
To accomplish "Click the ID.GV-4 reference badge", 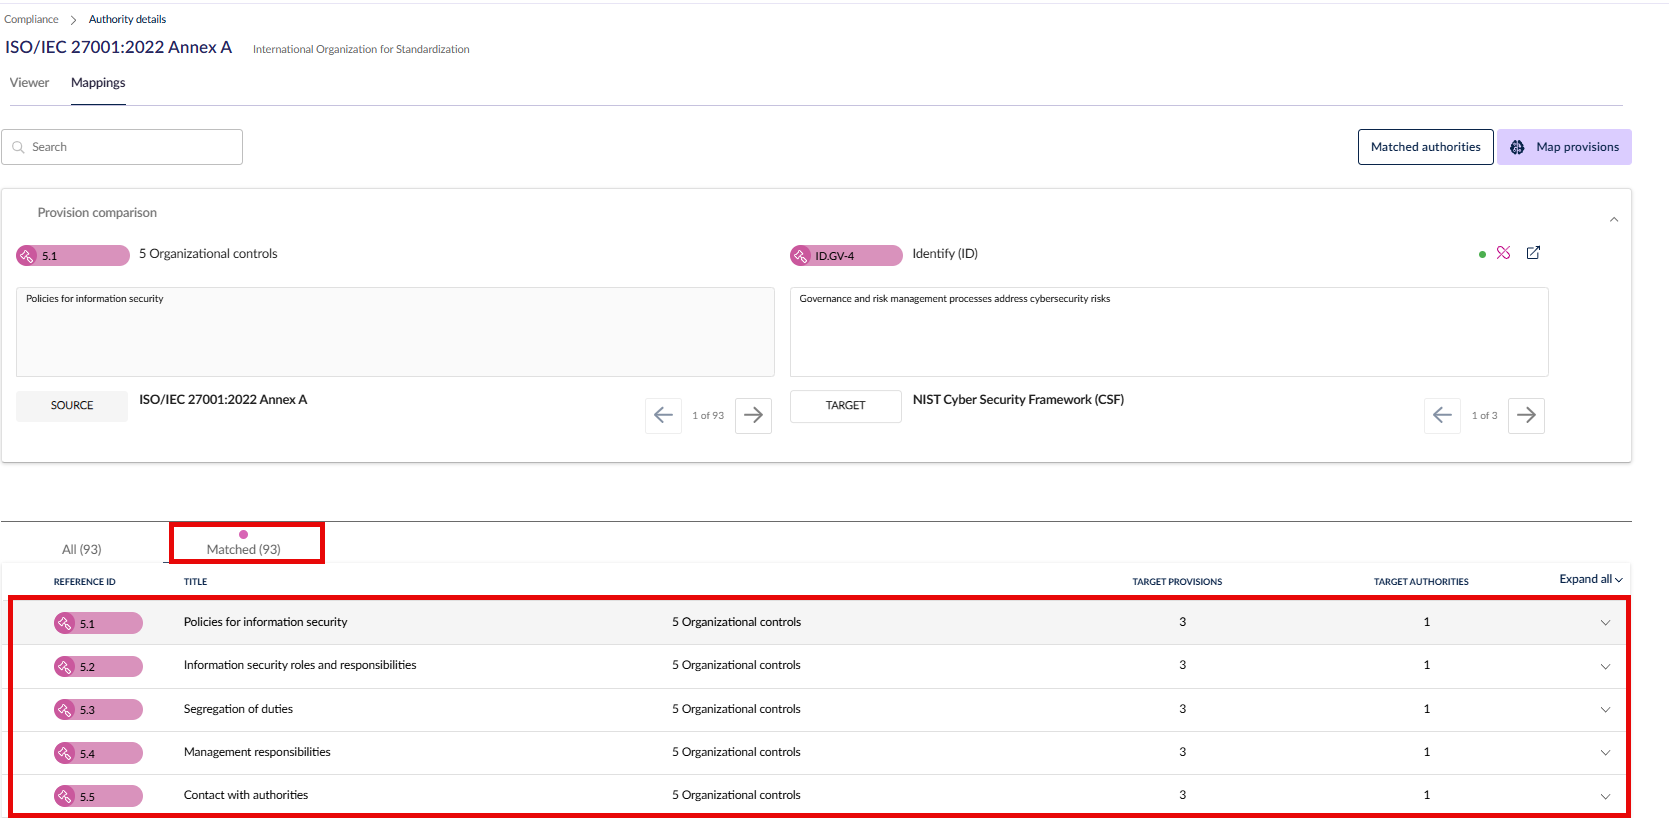I will [x=846, y=256].
